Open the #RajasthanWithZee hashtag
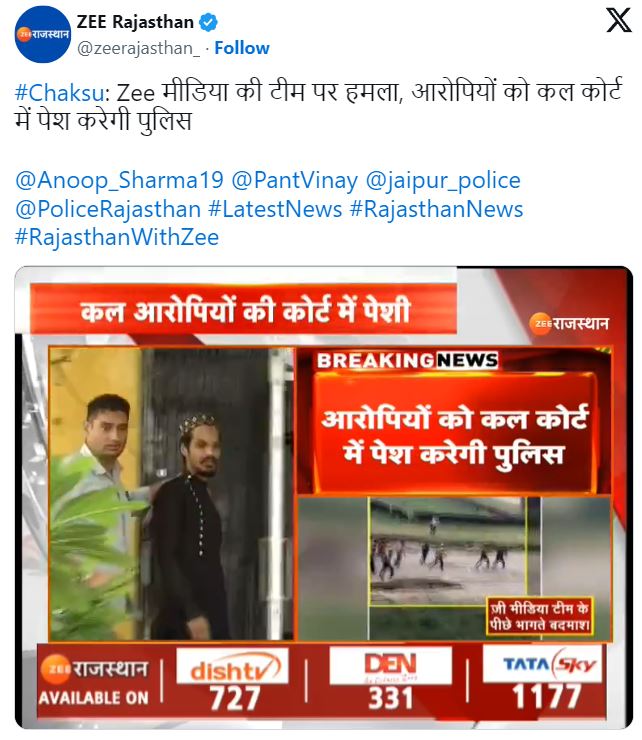The image size is (642, 740). coord(117,237)
